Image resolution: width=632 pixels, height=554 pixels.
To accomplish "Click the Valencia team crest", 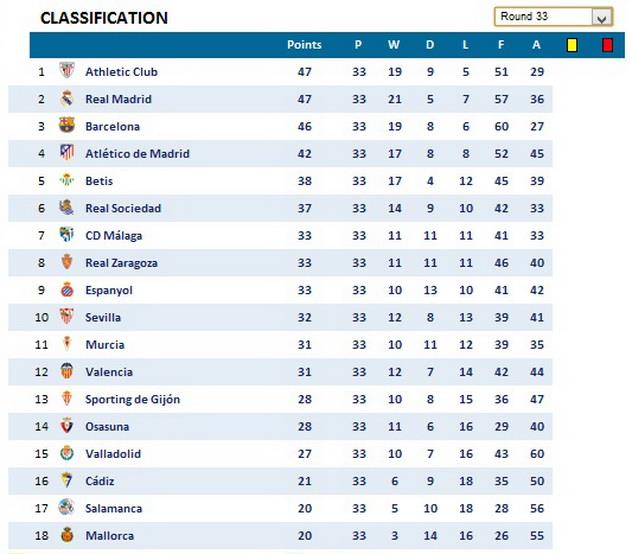I will click(x=67, y=371).
